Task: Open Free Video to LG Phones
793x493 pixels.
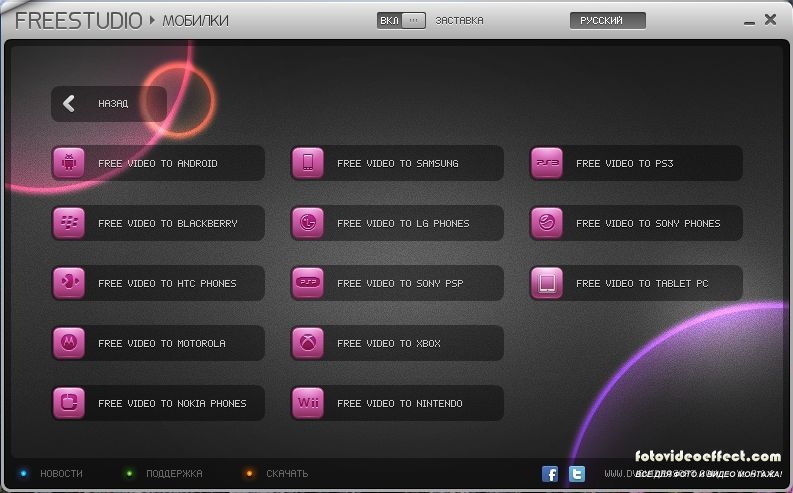Action: pos(397,223)
